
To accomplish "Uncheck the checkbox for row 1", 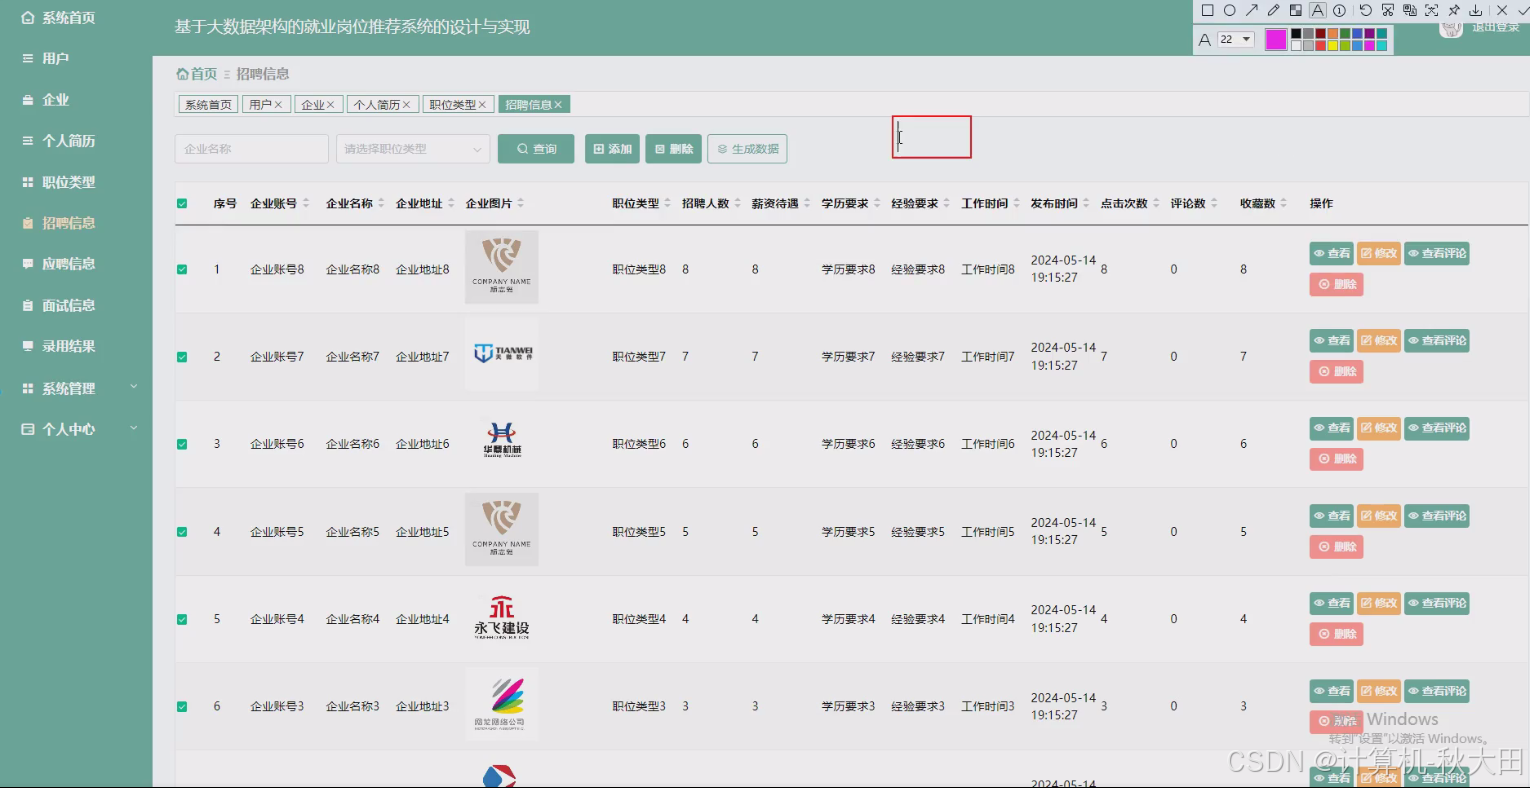I will 182,269.
